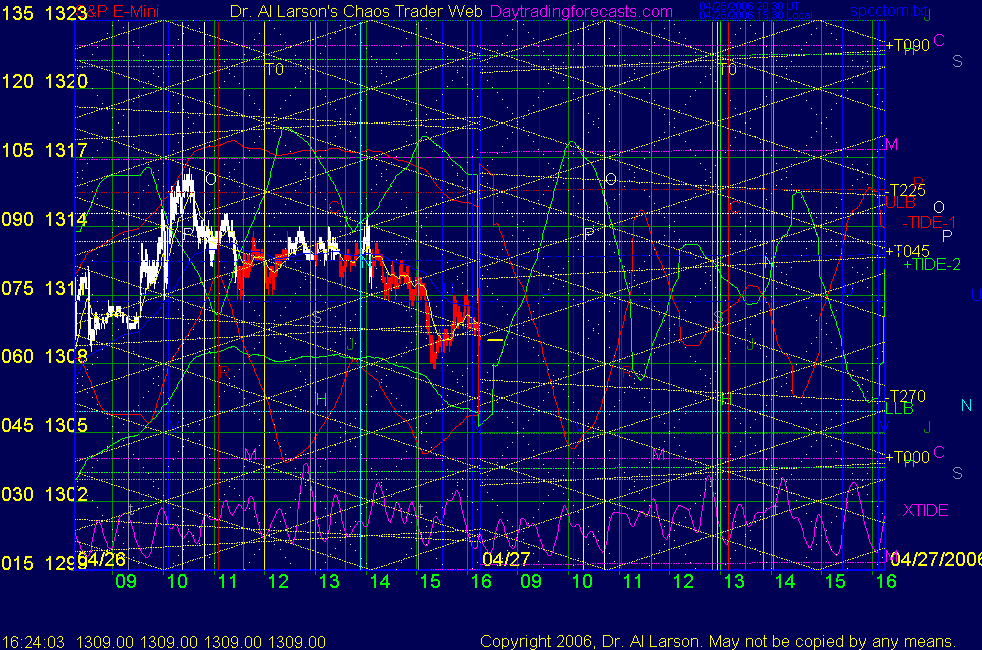Click the "090 1314" price axis label

pyautogui.click(x=44, y=219)
